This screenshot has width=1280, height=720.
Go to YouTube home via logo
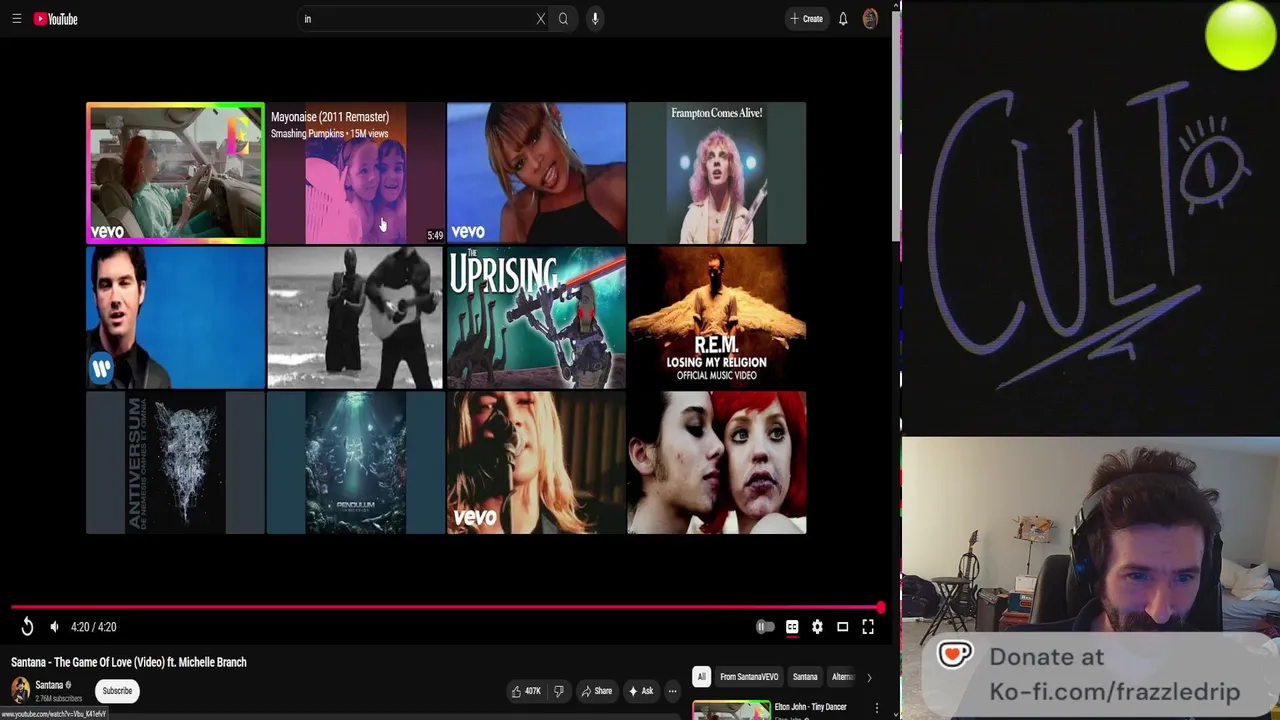[x=56, y=18]
